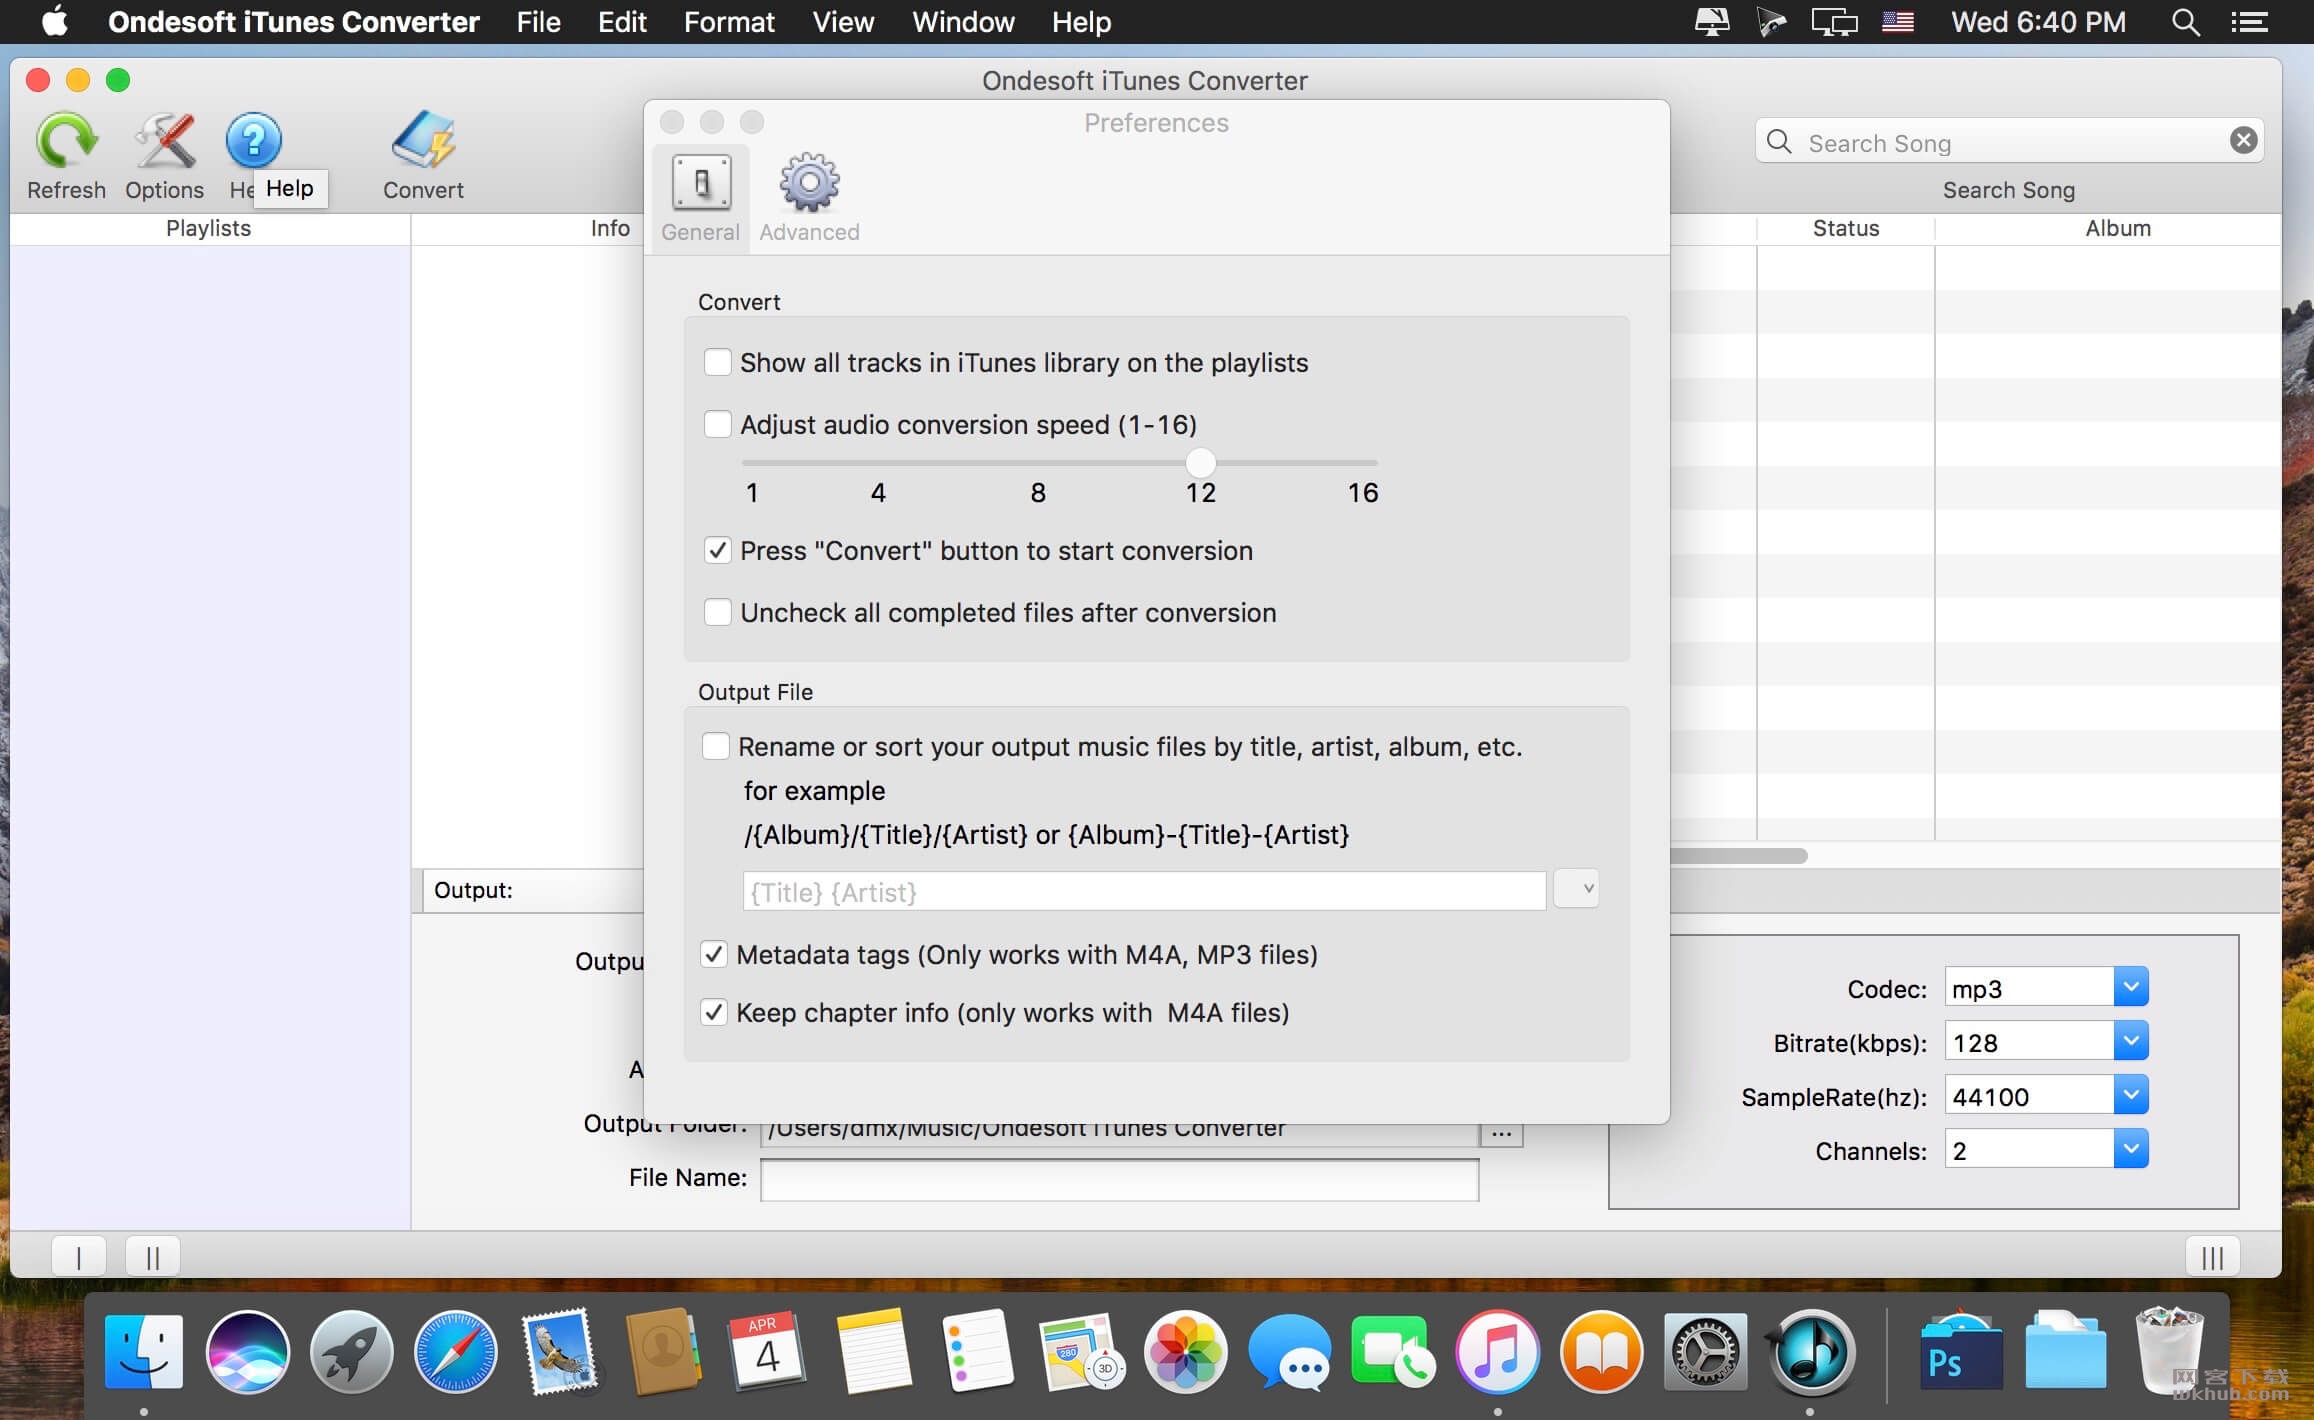Click the horizontal scrollbar under song table
Viewport: 2314px width, 1420px height.
click(x=1739, y=856)
